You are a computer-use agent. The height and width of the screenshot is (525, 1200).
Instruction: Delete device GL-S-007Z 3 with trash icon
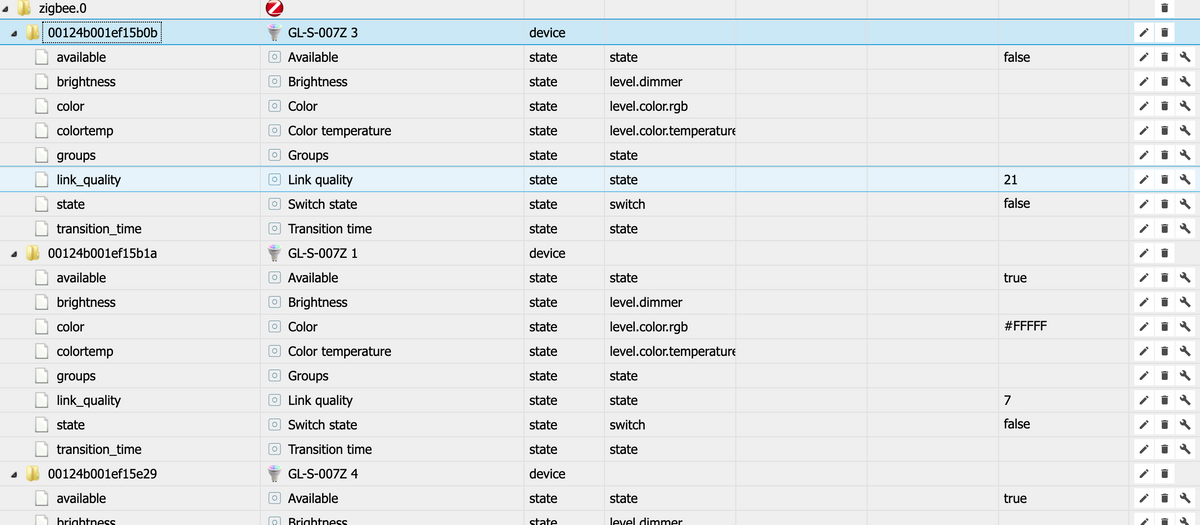1164,33
